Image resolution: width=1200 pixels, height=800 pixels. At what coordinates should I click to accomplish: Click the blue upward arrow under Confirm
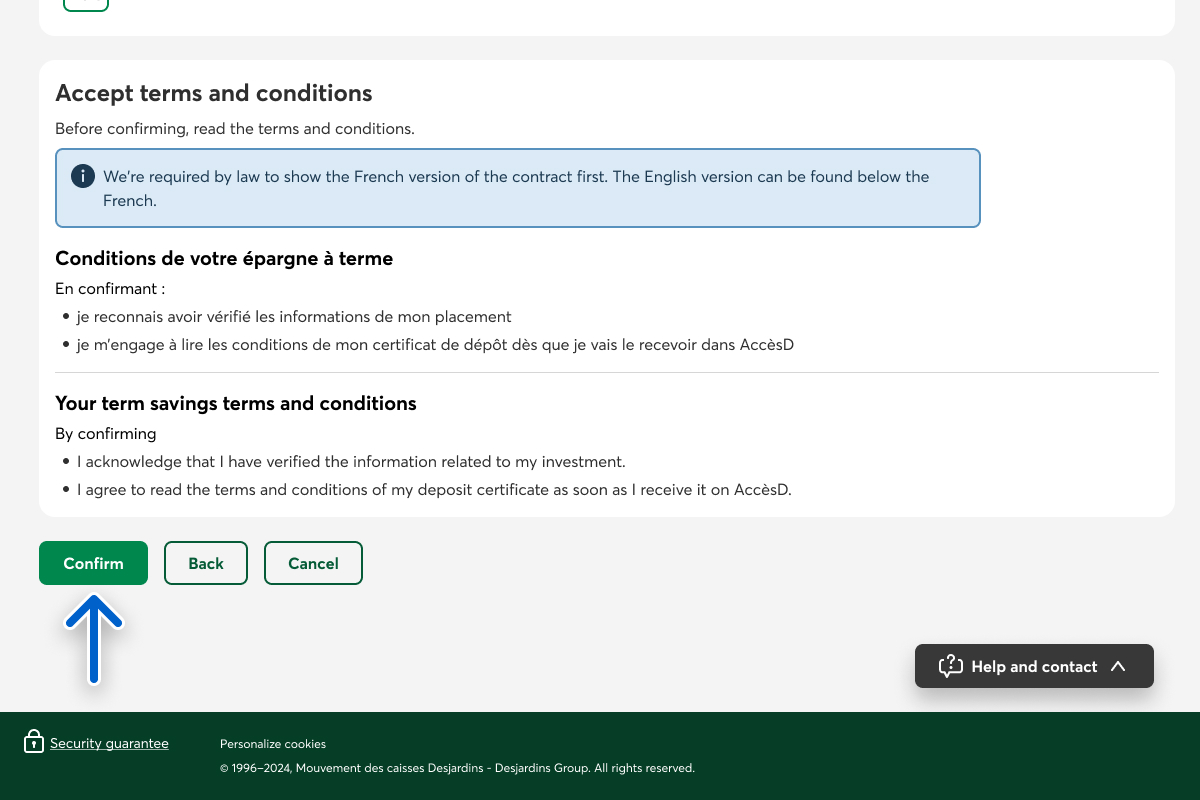tap(93, 638)
